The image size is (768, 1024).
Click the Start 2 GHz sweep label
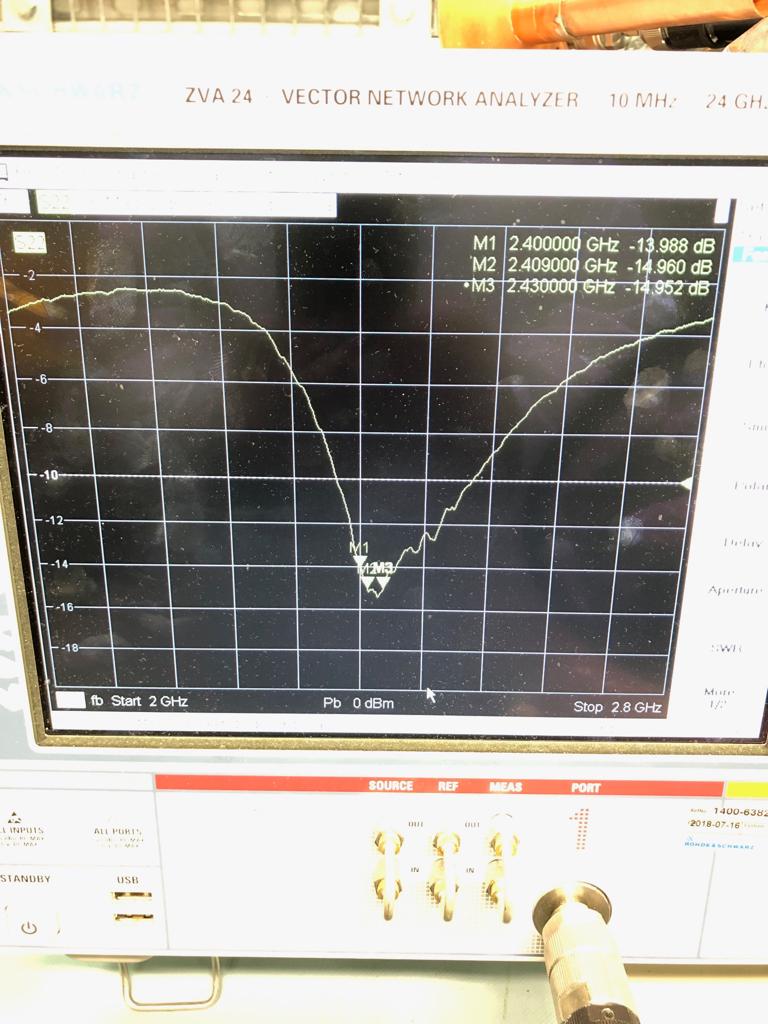click(150, 701)
